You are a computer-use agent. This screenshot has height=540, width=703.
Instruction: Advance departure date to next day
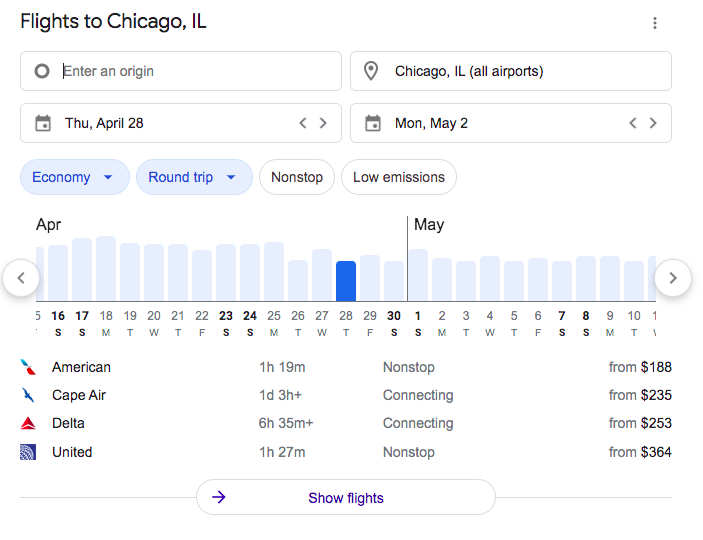[323, 123]
